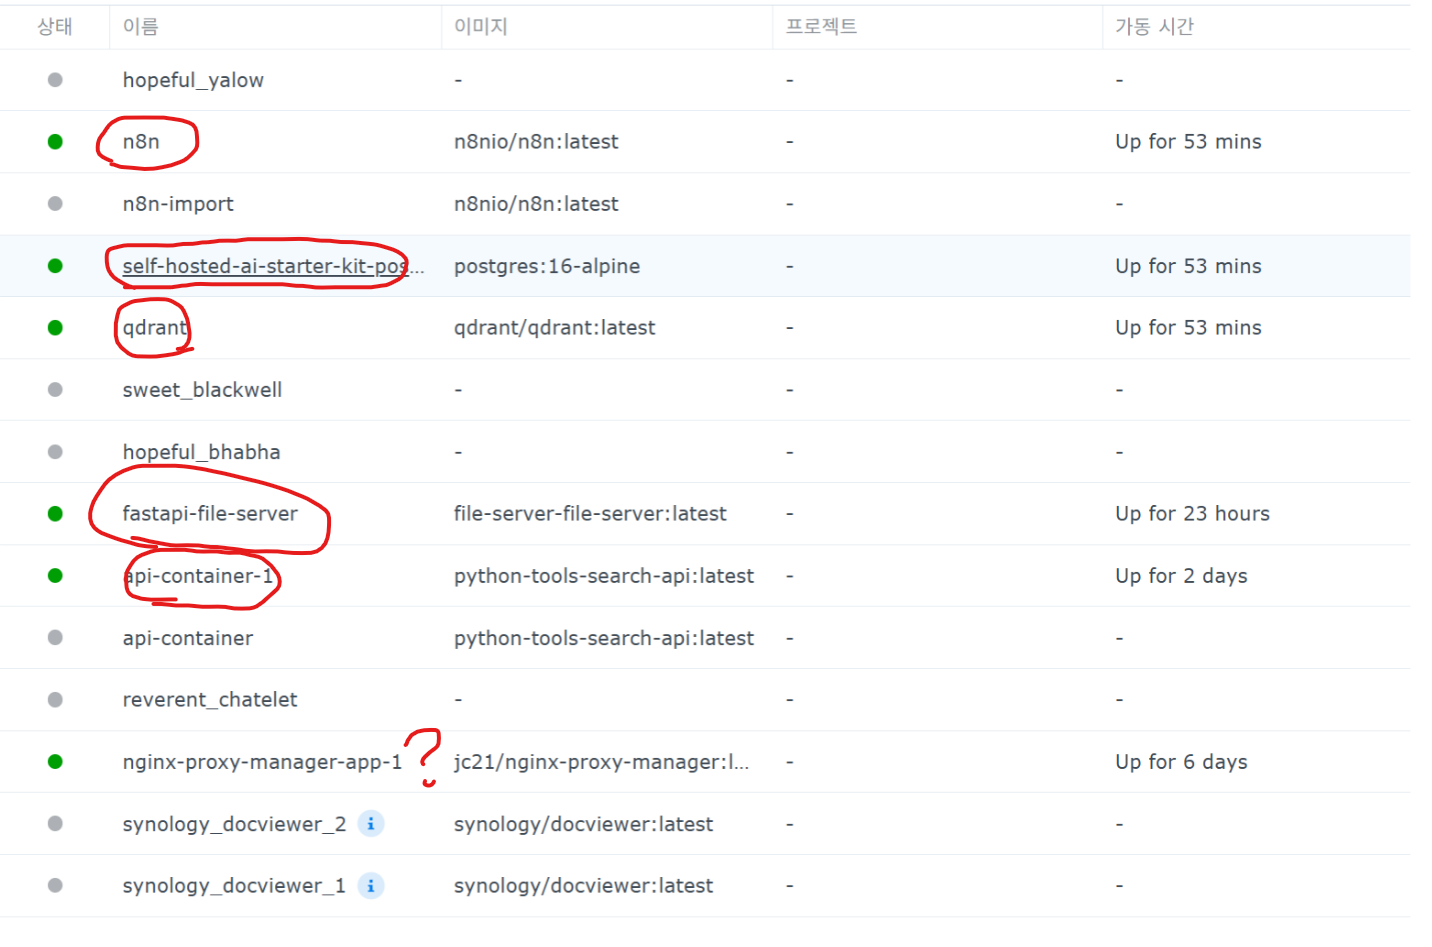Click "Up for 53 mins" in postgres:16-alpine row

click(x=1189, y=266)
